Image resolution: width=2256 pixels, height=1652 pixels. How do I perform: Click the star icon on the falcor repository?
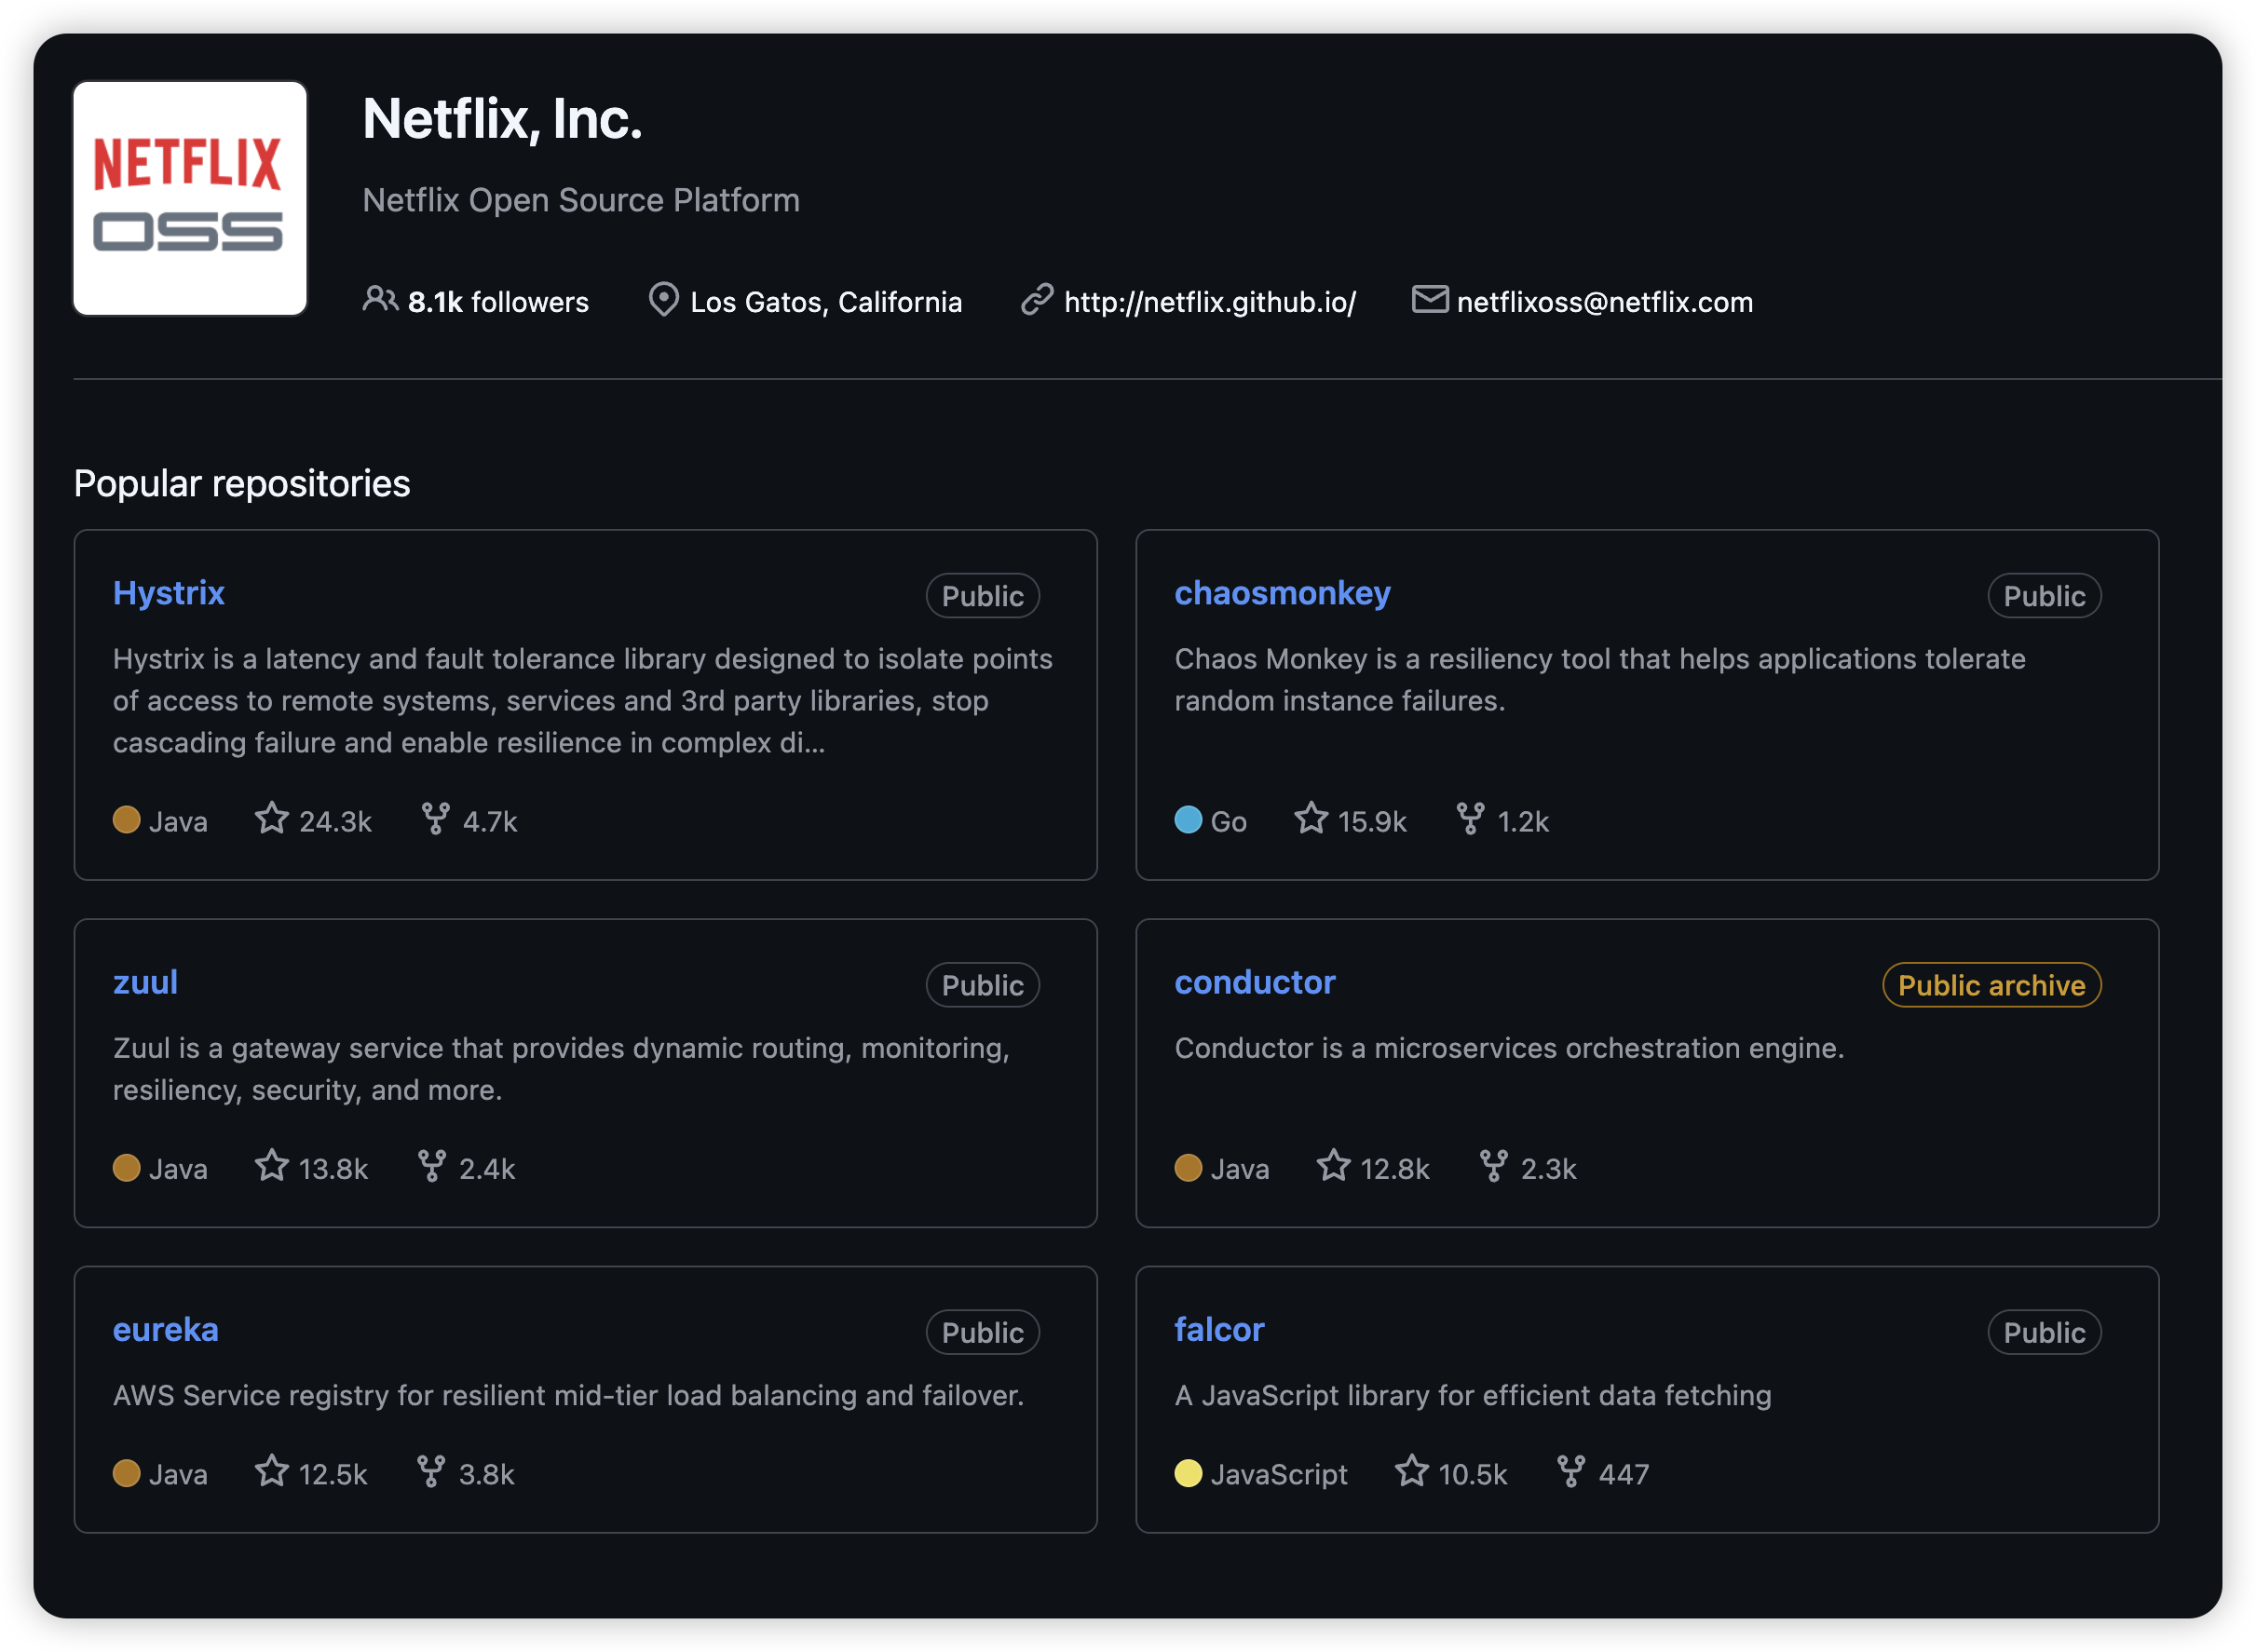pyautogui.click(x=1410, y=1472)
